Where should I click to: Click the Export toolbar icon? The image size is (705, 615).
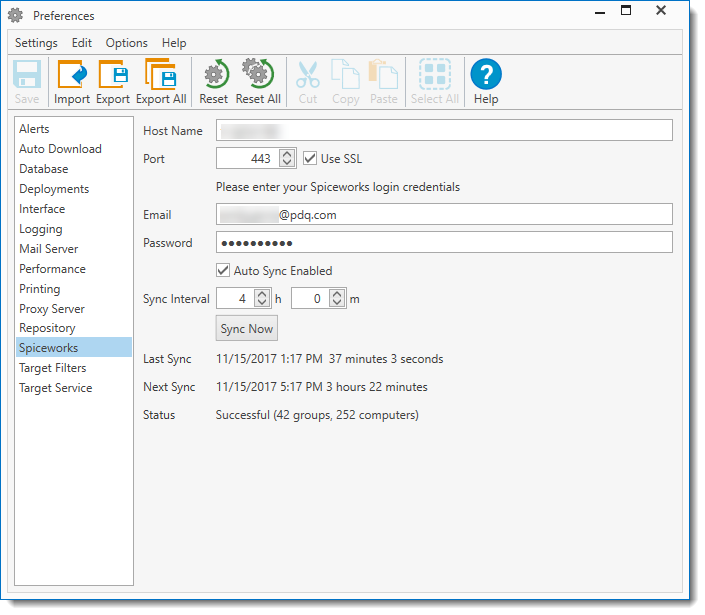[x=113, y=76]
